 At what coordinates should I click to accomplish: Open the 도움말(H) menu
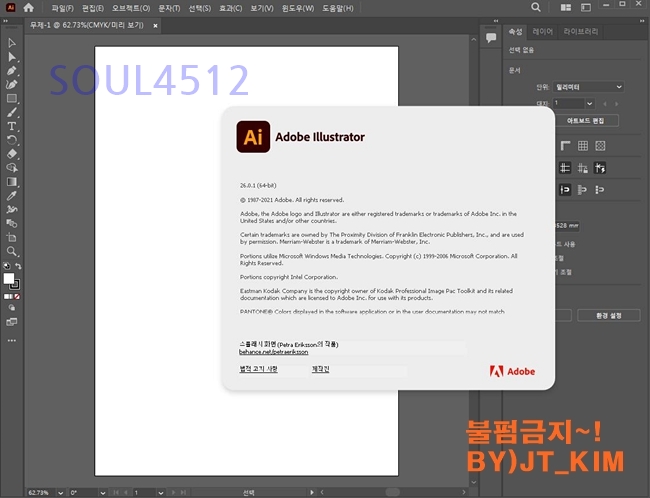(337, 8)
